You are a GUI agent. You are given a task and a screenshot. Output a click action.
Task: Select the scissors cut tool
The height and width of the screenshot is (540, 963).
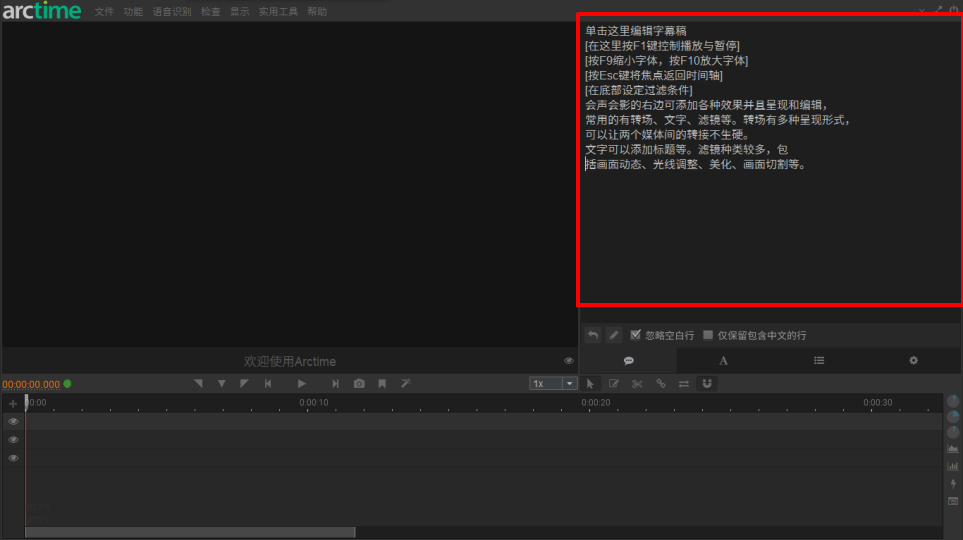coord(637,384)
